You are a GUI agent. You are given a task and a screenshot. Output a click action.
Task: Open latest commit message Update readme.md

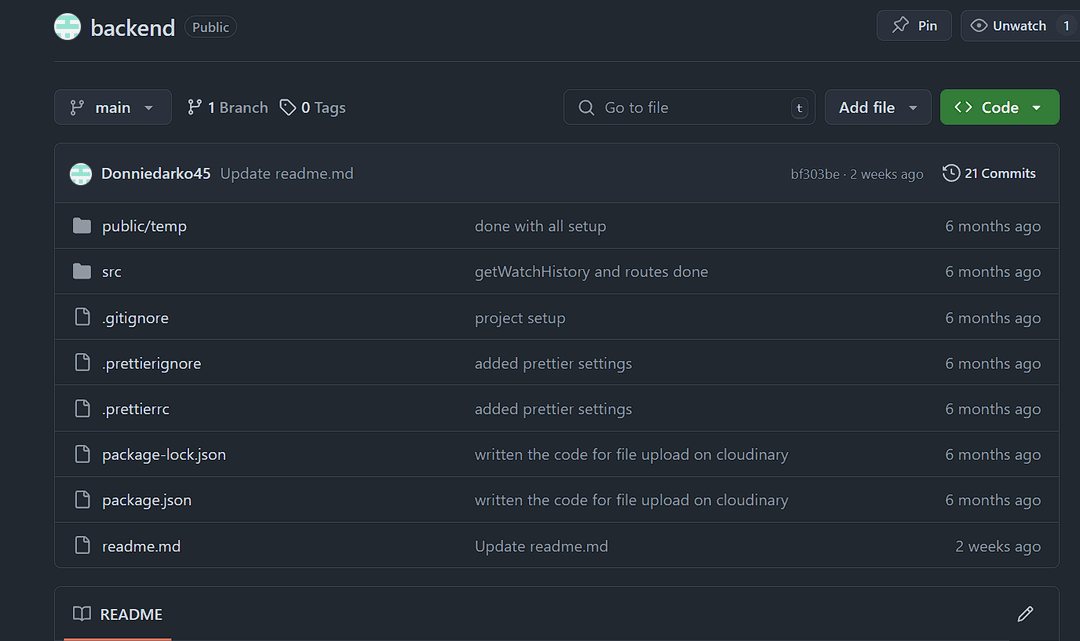[287, 174]
